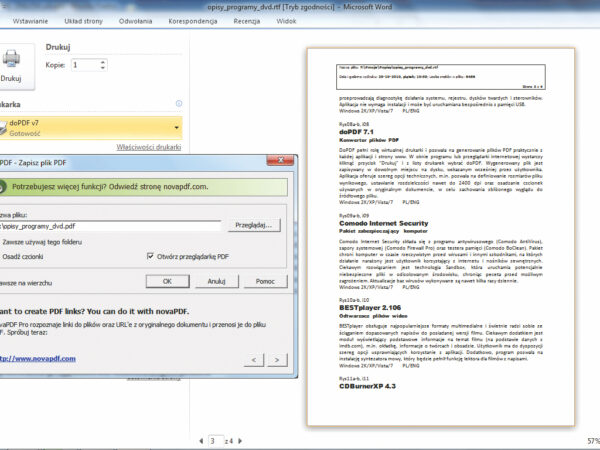Go to the next preview page arrow
The width and height of the screenshot is (600, 450).
point(242,440)
